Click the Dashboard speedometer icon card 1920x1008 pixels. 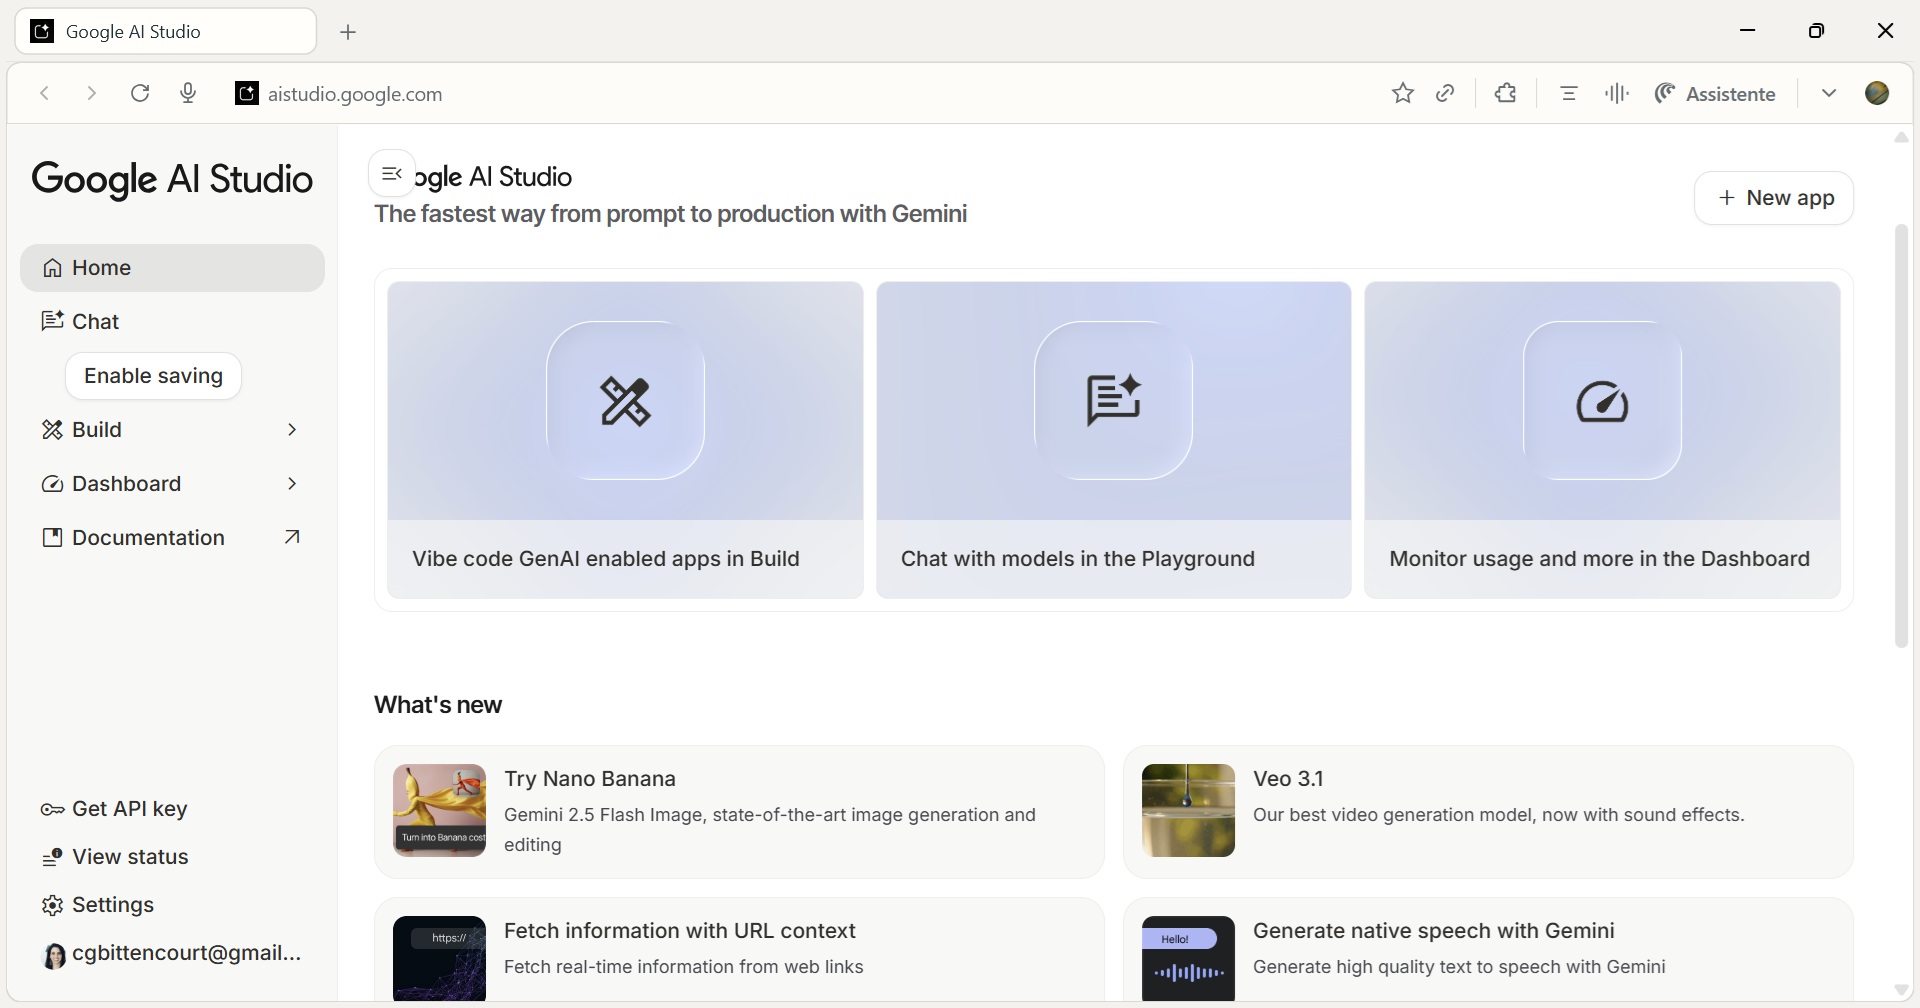[x=1601, y=401]
